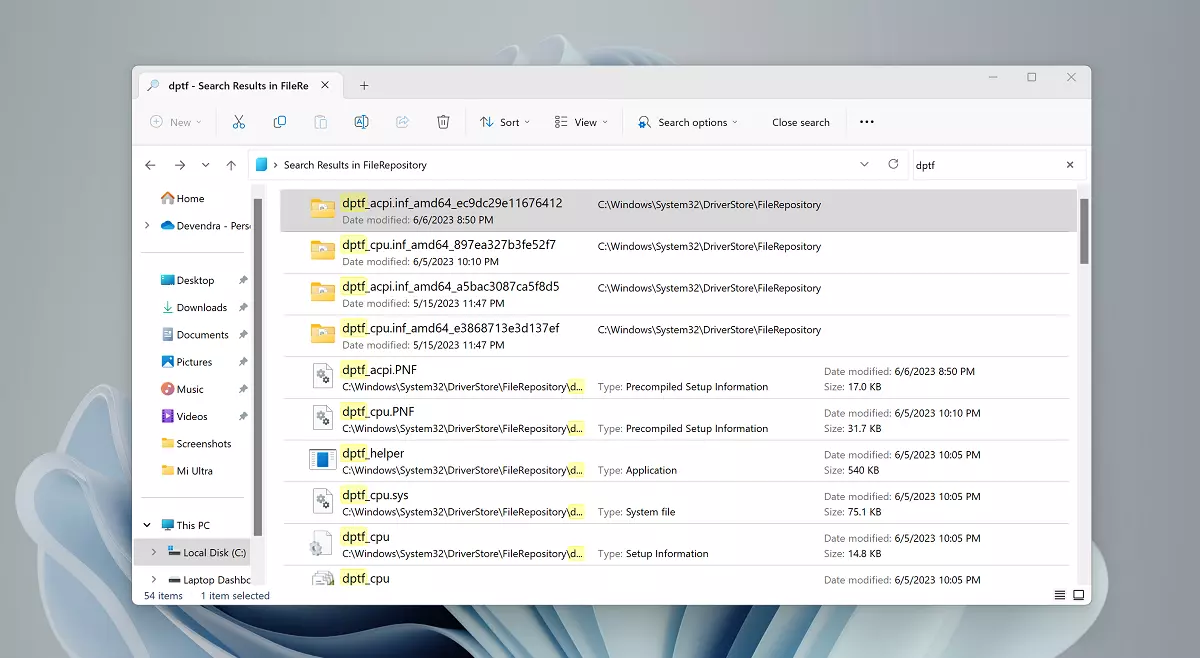This screenshot has width=1200, height=658.
Task: Switch to details view icon in status bar
Action: 1059,595
